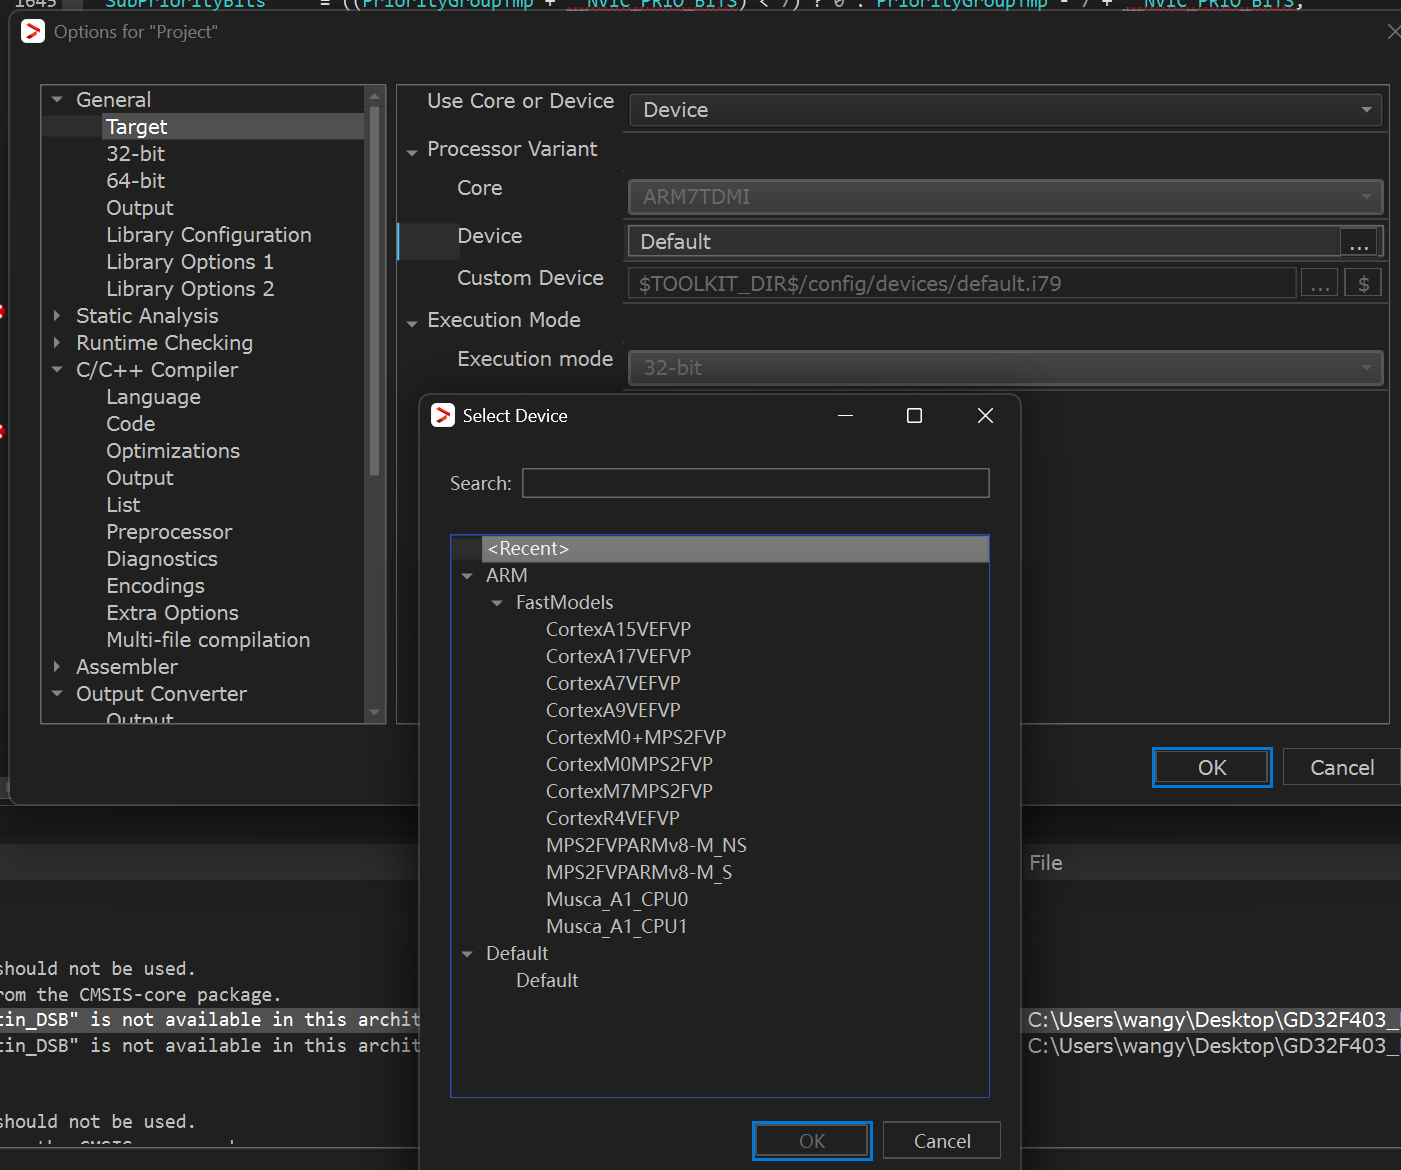
Task: Select the Default device leaf entry
Action: tap(547, 981)
